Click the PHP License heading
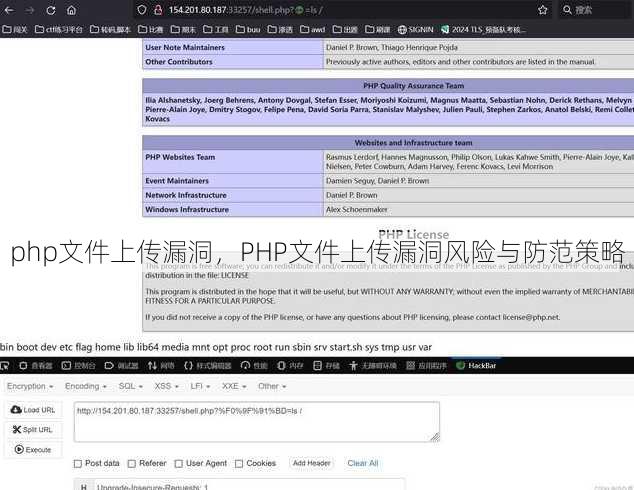This screenshot has width=634, height=490. [413, 234]
